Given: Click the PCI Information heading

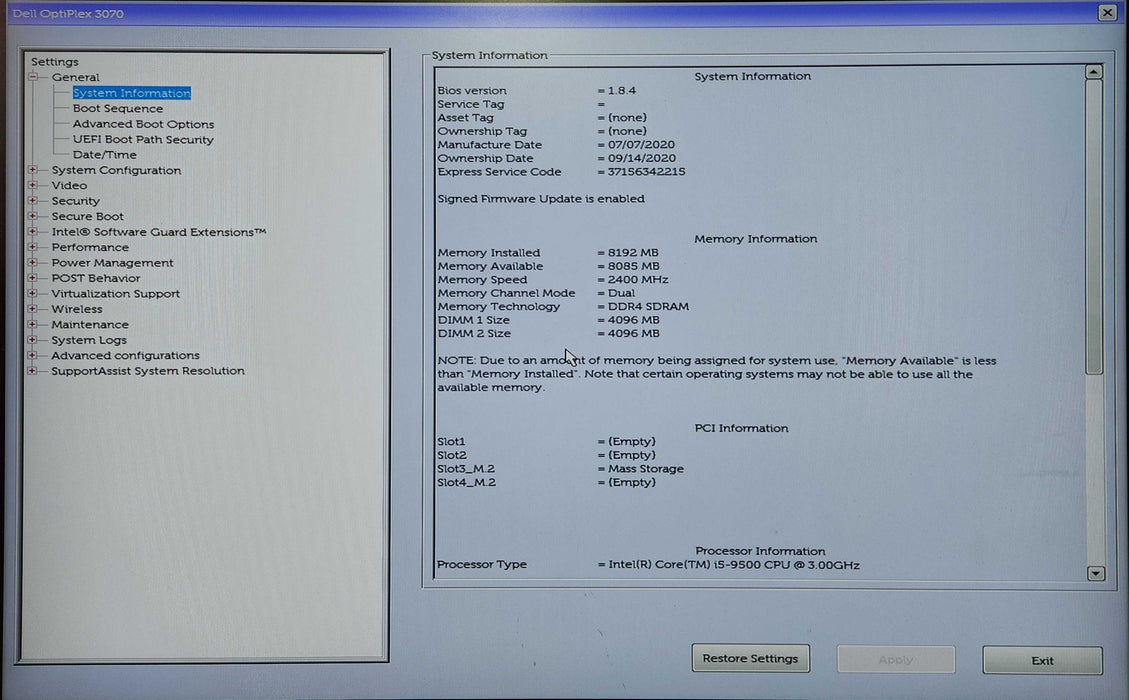Looking at the screenshot, I should coord(741,428).
